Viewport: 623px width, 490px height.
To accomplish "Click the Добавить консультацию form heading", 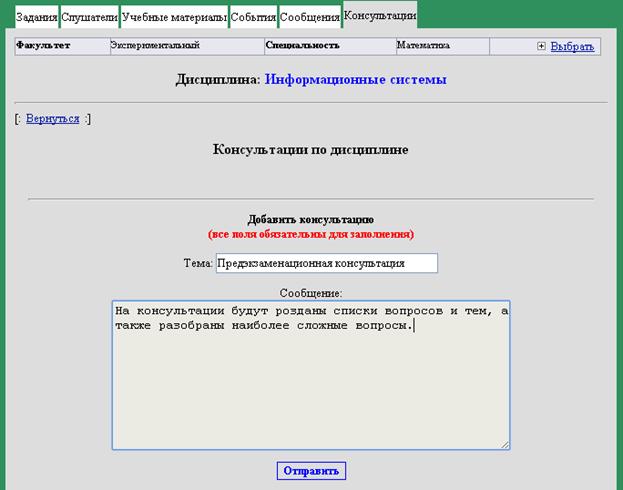I will (311, 219).
